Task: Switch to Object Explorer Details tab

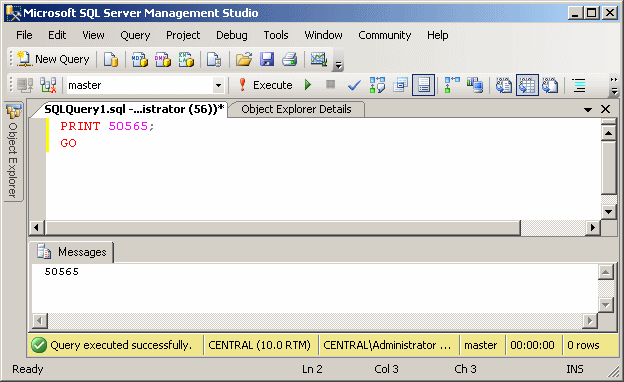Action: [296, 109]
